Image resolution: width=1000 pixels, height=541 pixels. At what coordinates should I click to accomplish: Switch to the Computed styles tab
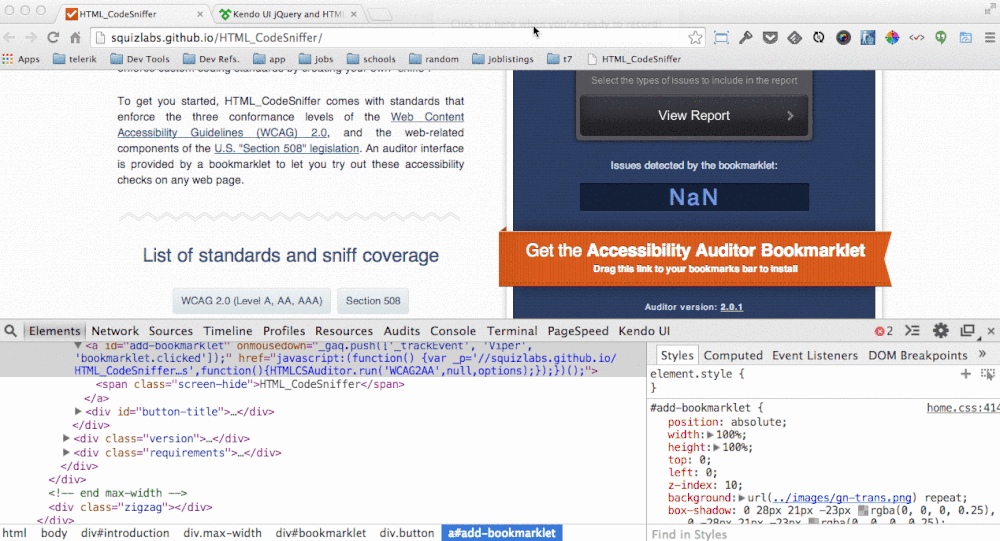[733, 355]
